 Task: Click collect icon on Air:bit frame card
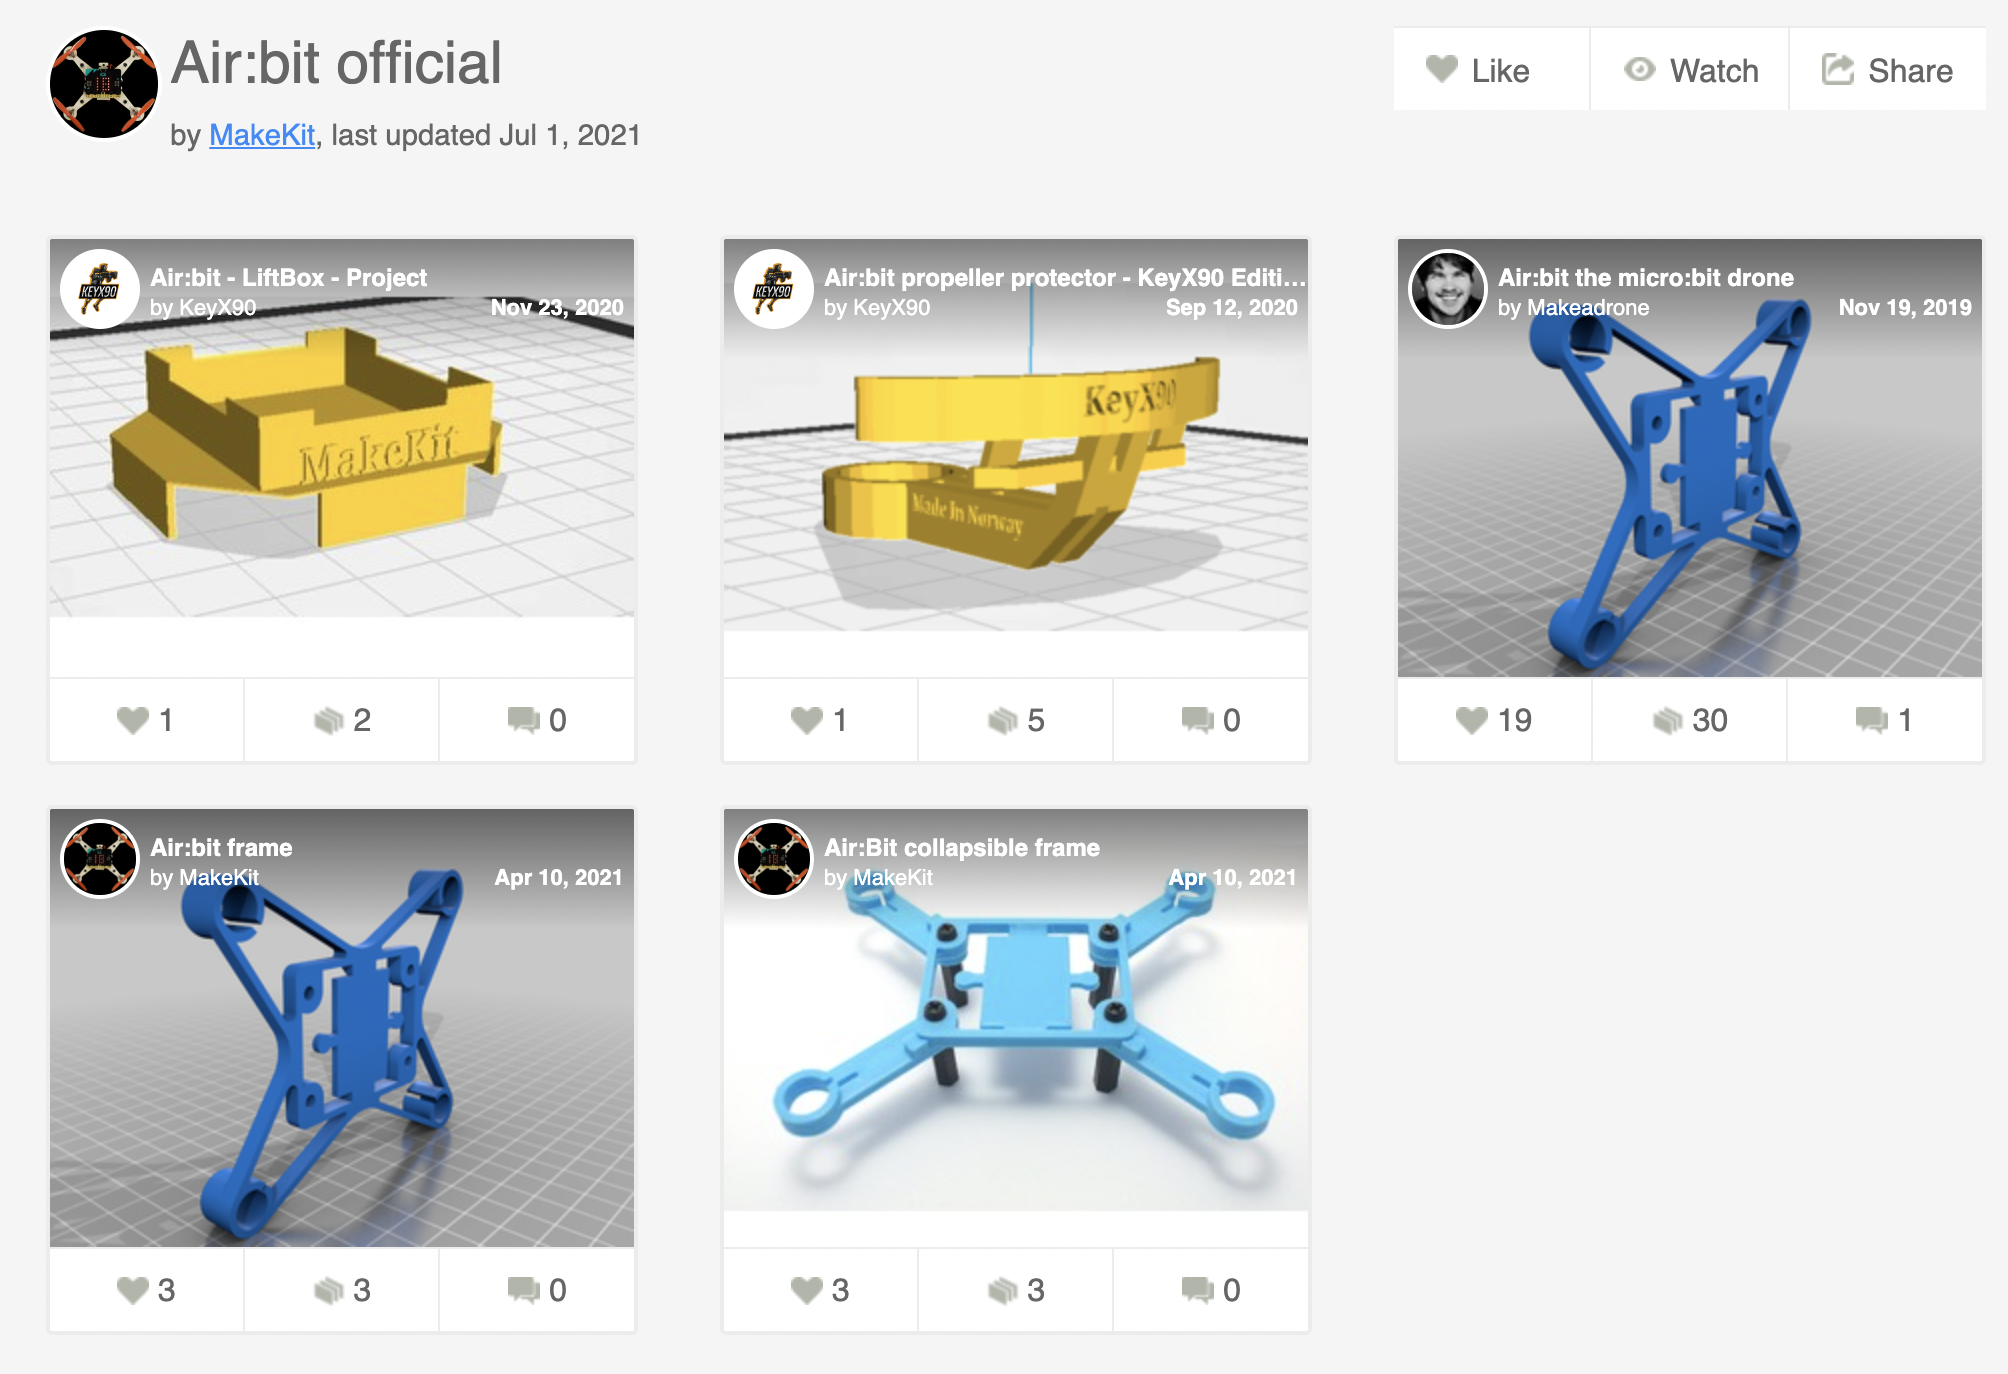342,1290
